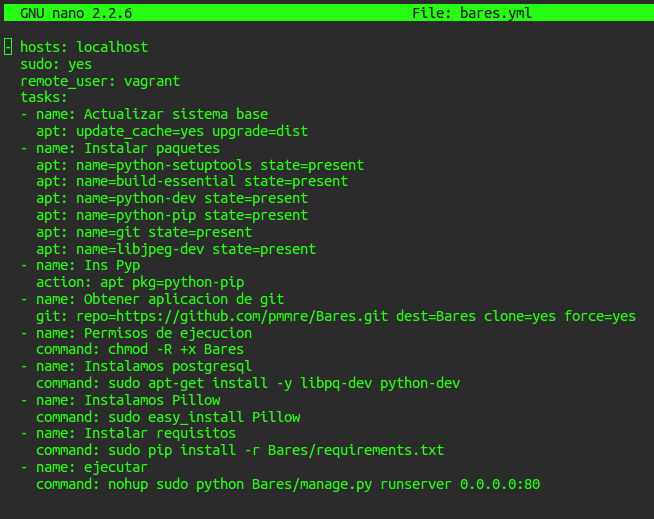The height and width of the screenshot is (519, 654).
Task: Click the Ins Pyp task name
Action: point(112,266)
